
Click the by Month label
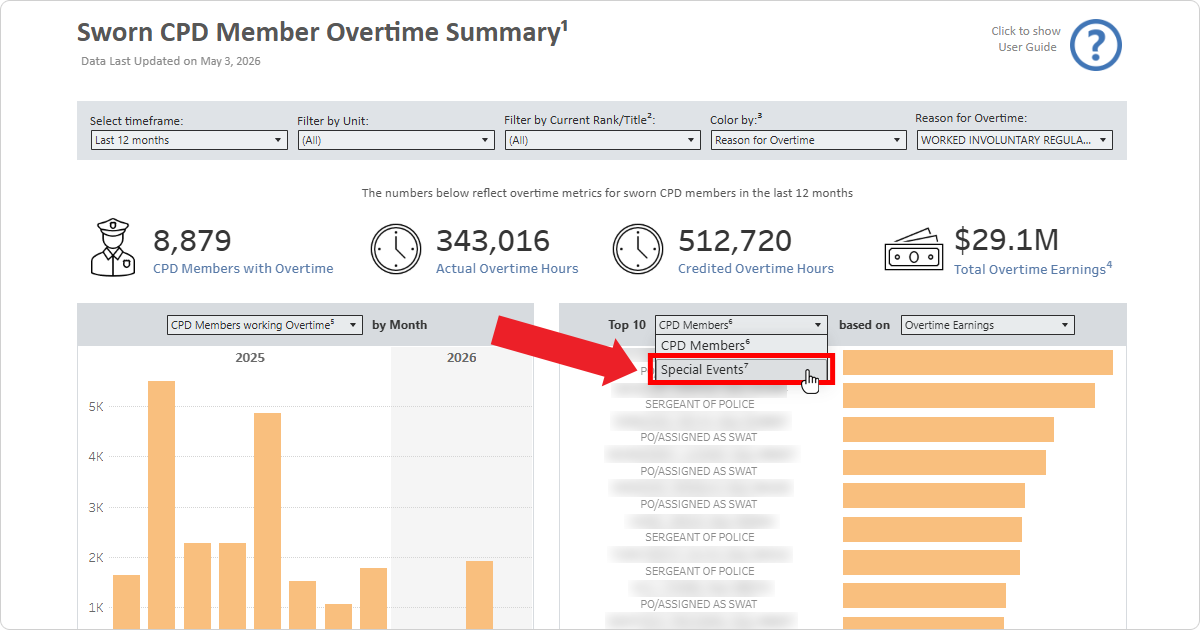(400, 325)
